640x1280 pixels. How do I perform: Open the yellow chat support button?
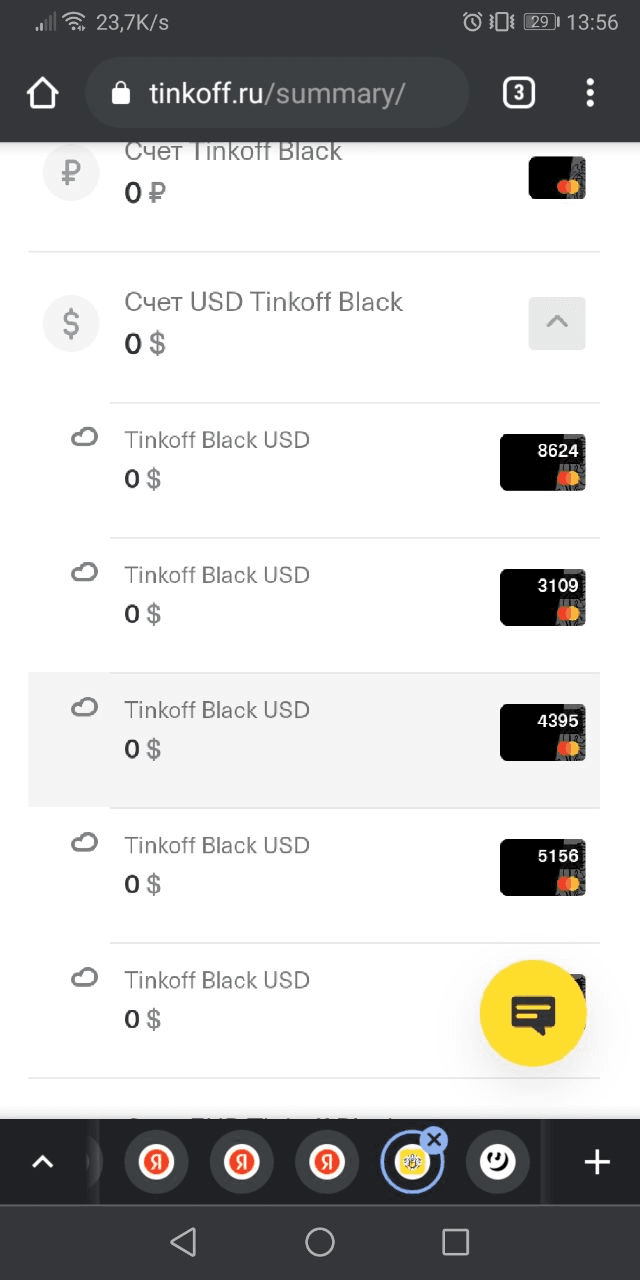(533, 1013)
